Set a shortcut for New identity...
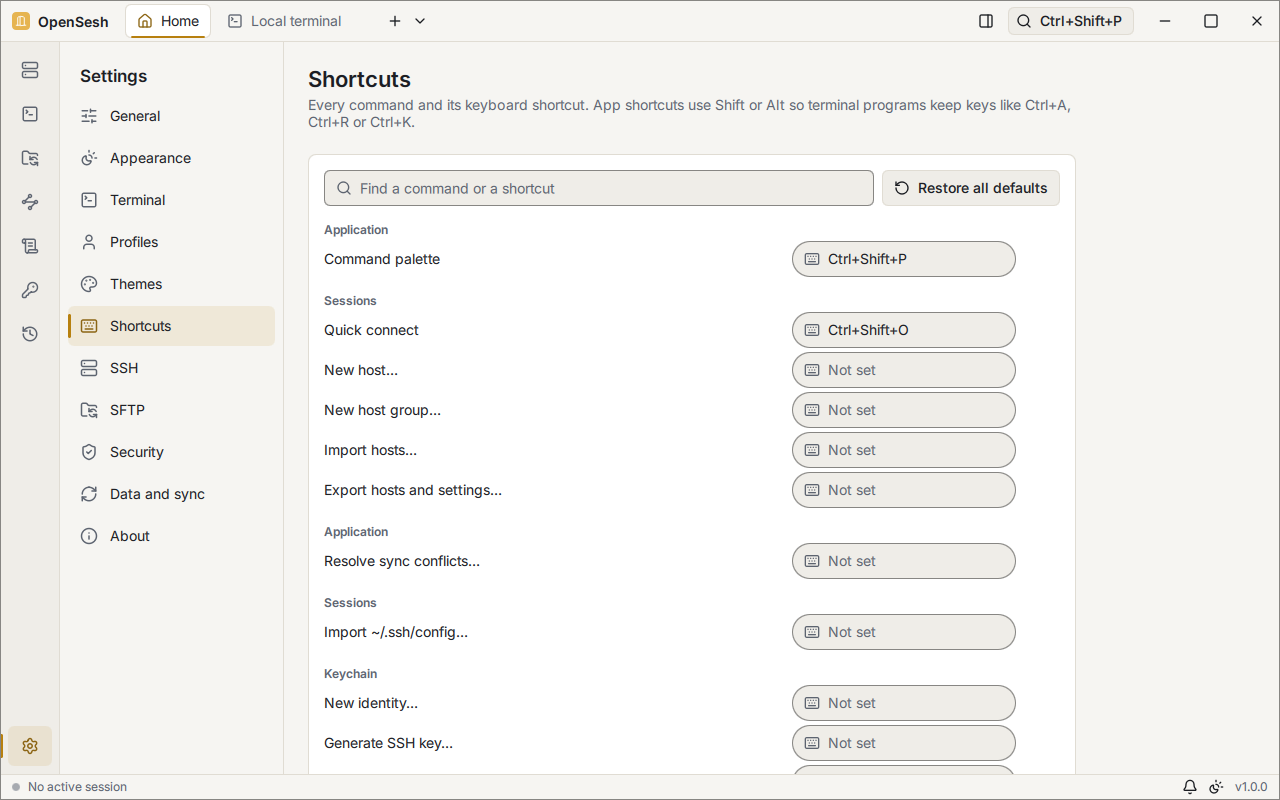This screenshot has height=800, width=1280. coord(904,703)
